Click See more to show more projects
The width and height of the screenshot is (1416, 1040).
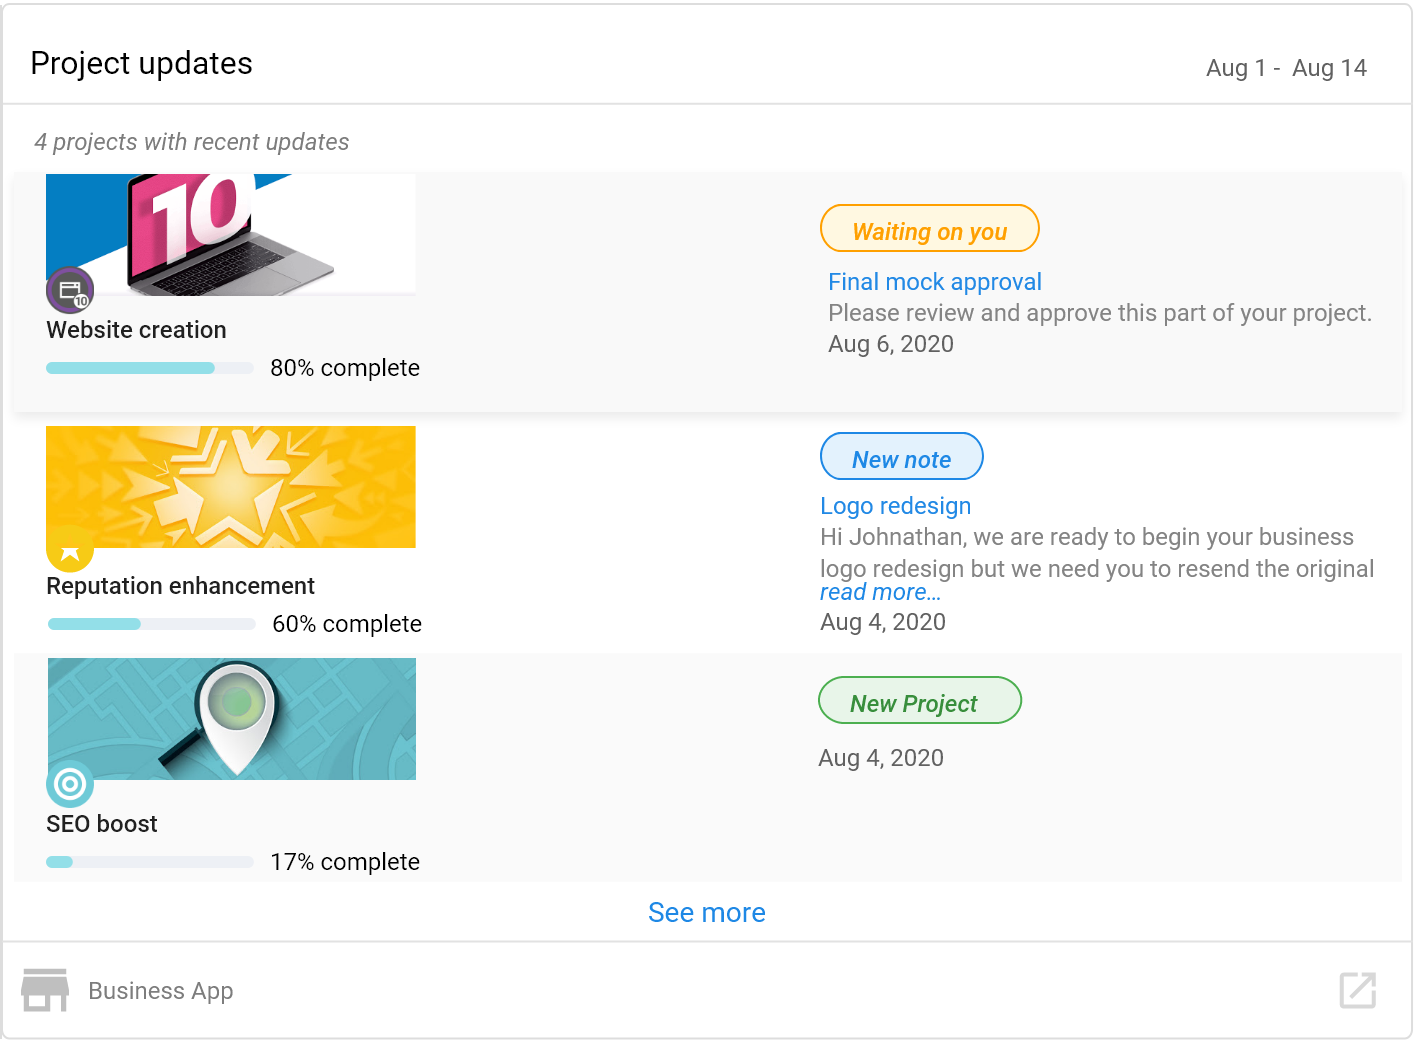(707, 912)
